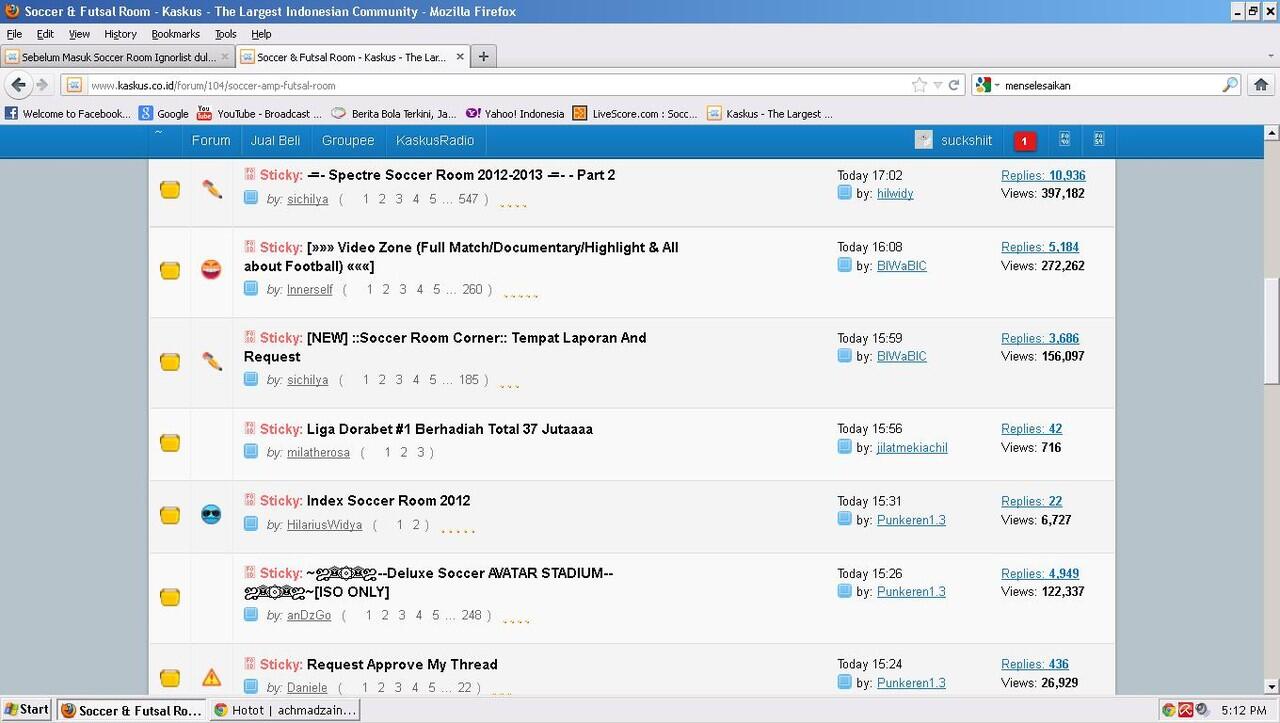Open the Forum link in navbar
Screen dimensions: 1280x723
pyautogui.click(x=211, y=140)
